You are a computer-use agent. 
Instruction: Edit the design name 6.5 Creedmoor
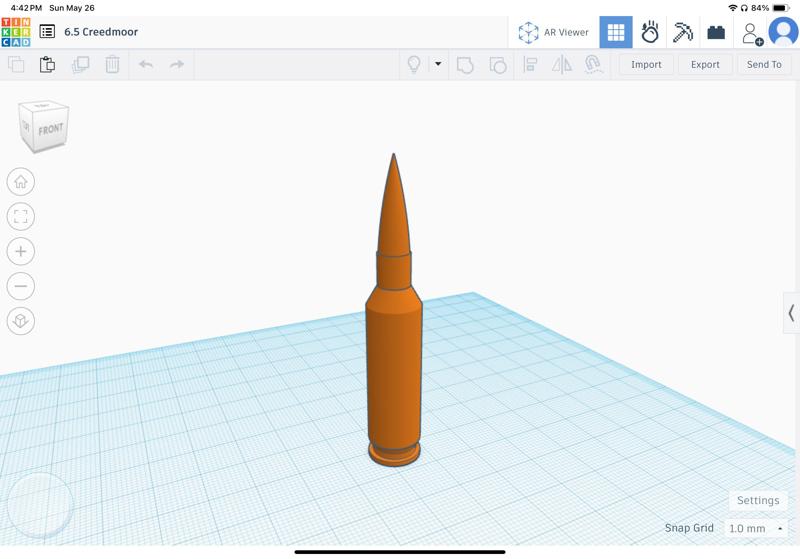101,32
